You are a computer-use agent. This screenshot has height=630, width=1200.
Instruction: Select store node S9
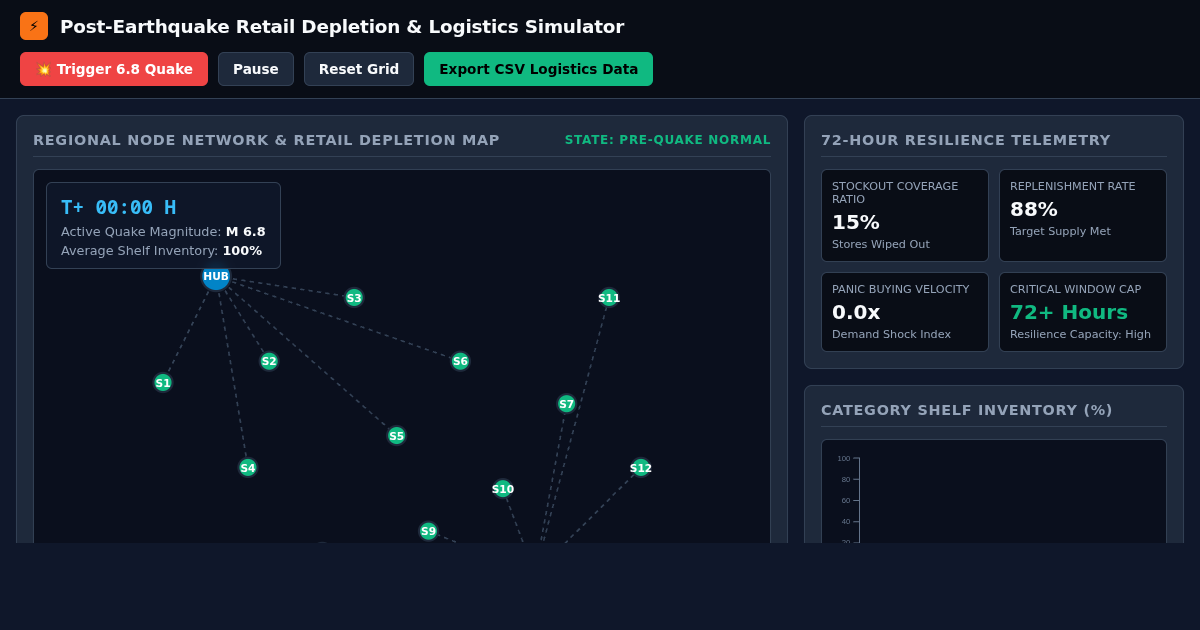[x=429, y=532]
